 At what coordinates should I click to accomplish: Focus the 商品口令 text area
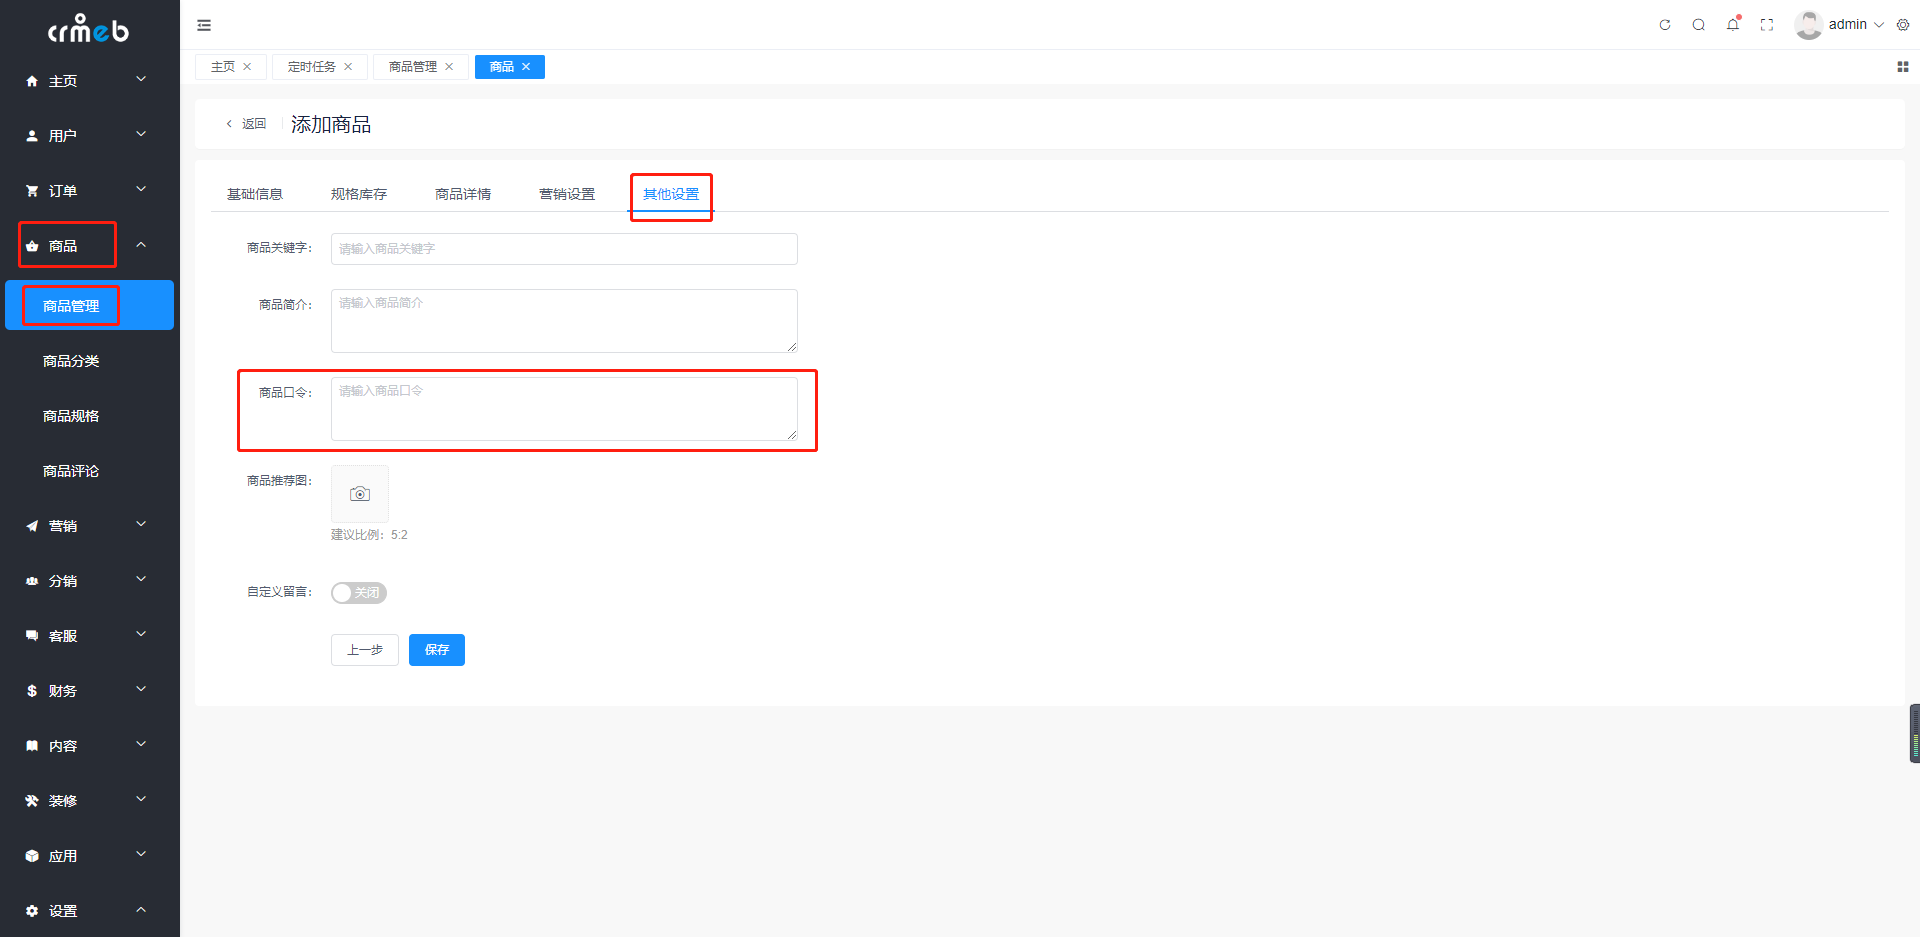(x=564, y=409)
